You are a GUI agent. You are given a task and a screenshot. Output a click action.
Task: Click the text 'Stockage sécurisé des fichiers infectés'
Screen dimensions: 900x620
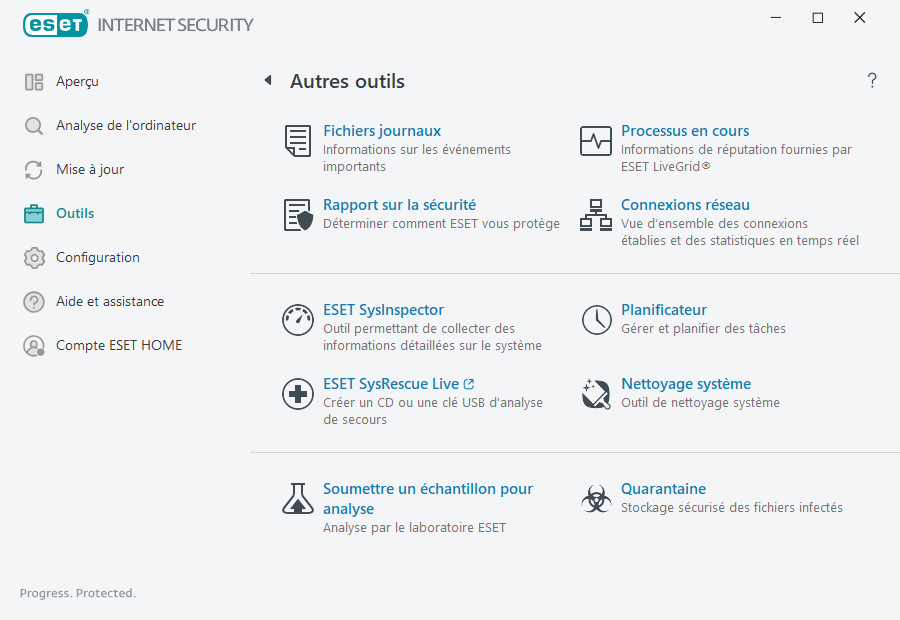tap(732, 508)
